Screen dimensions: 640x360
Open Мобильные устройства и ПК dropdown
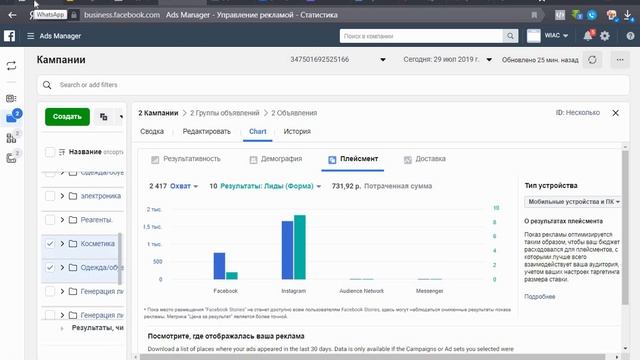click(x=573, y=202)
